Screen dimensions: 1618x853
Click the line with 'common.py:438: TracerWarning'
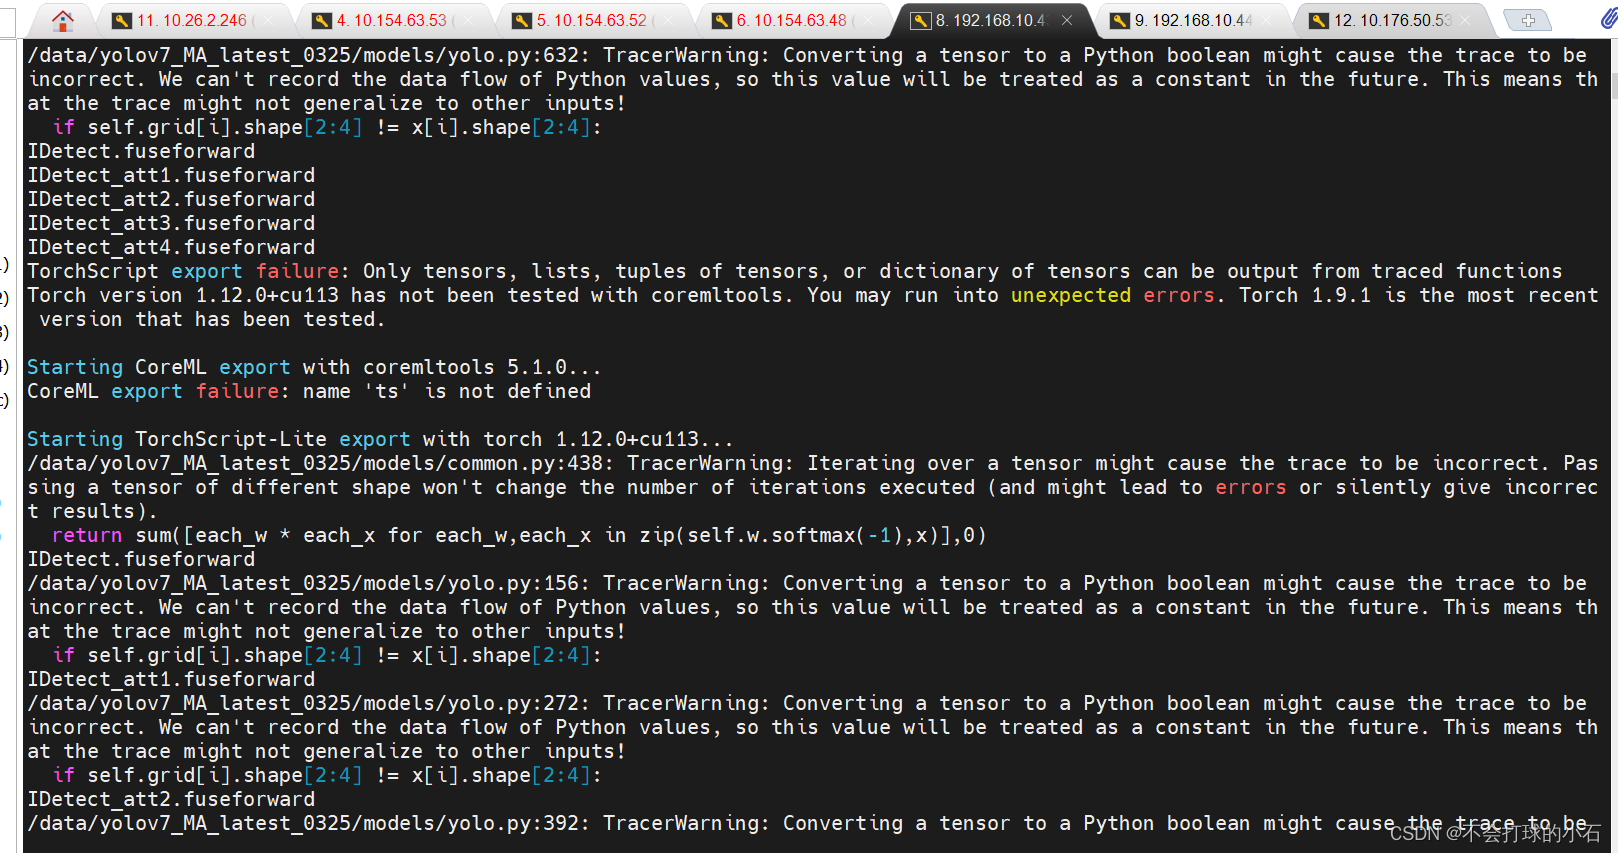[812, 463]
